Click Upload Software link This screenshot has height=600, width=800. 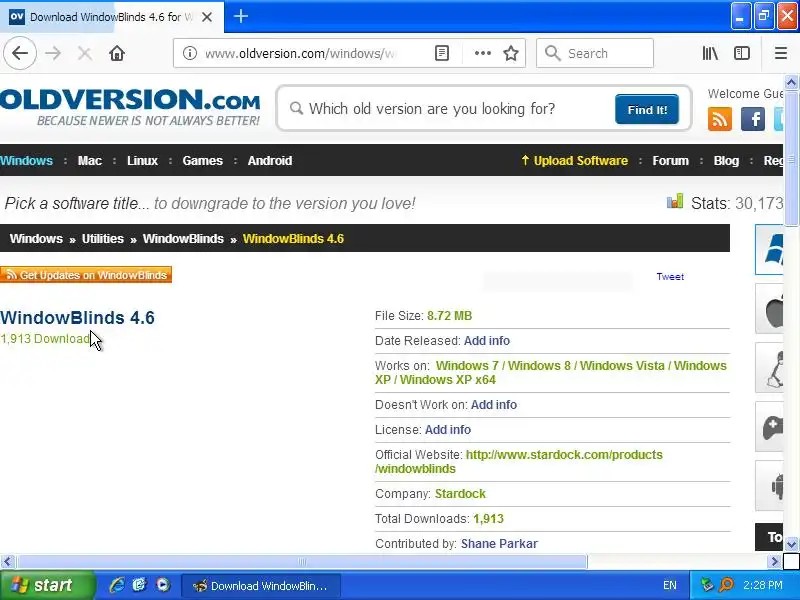click(x=574, y=160)
